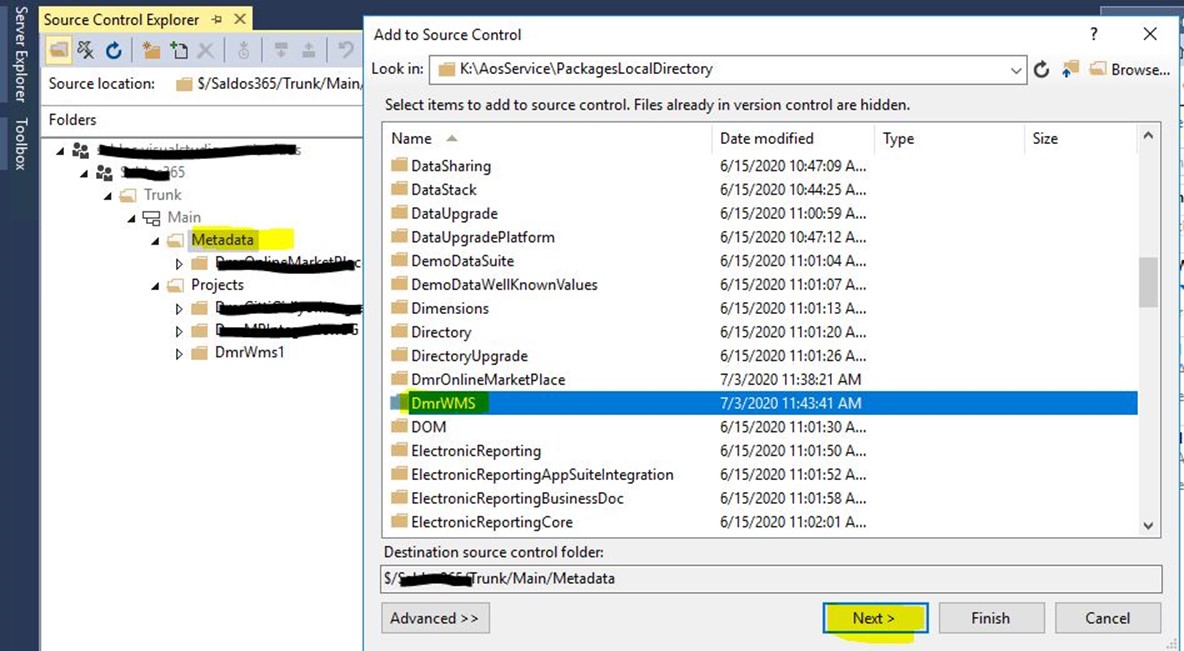Open the Server Explorer side tab
This screenshot has width=1184, height=651.
tap(20, 53)
